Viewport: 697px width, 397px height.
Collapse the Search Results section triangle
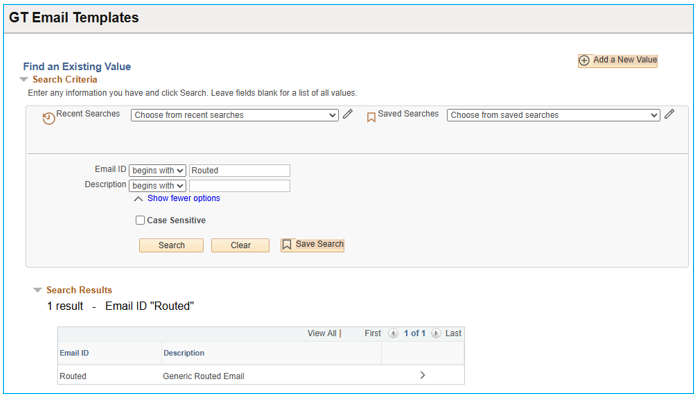coord(38,290)
